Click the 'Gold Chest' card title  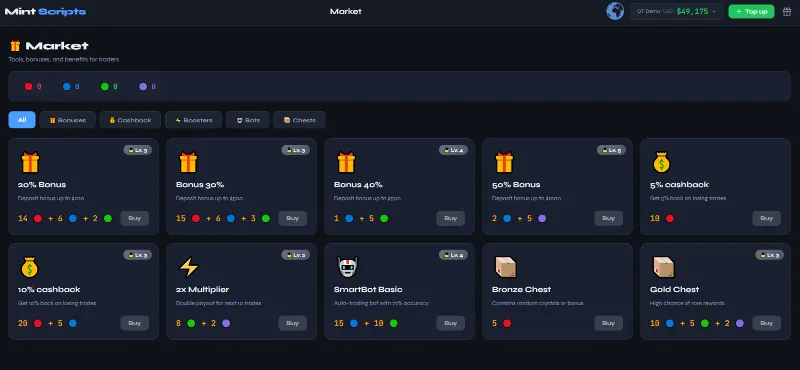tap(674, 289)
